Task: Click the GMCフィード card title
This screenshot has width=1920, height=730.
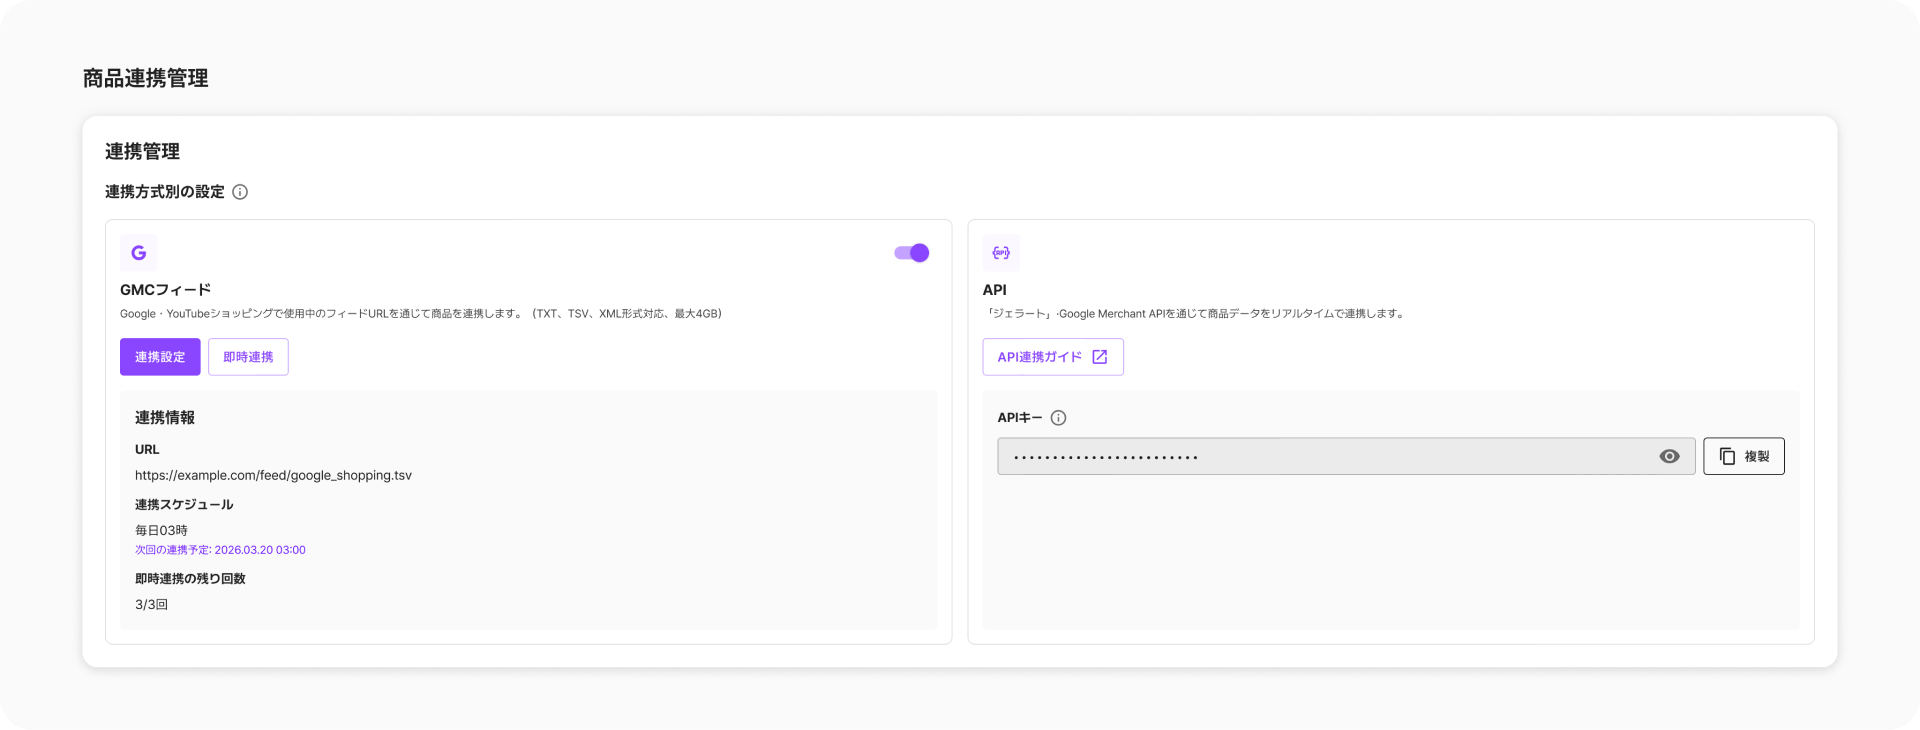Action: (x=165, y=290)
